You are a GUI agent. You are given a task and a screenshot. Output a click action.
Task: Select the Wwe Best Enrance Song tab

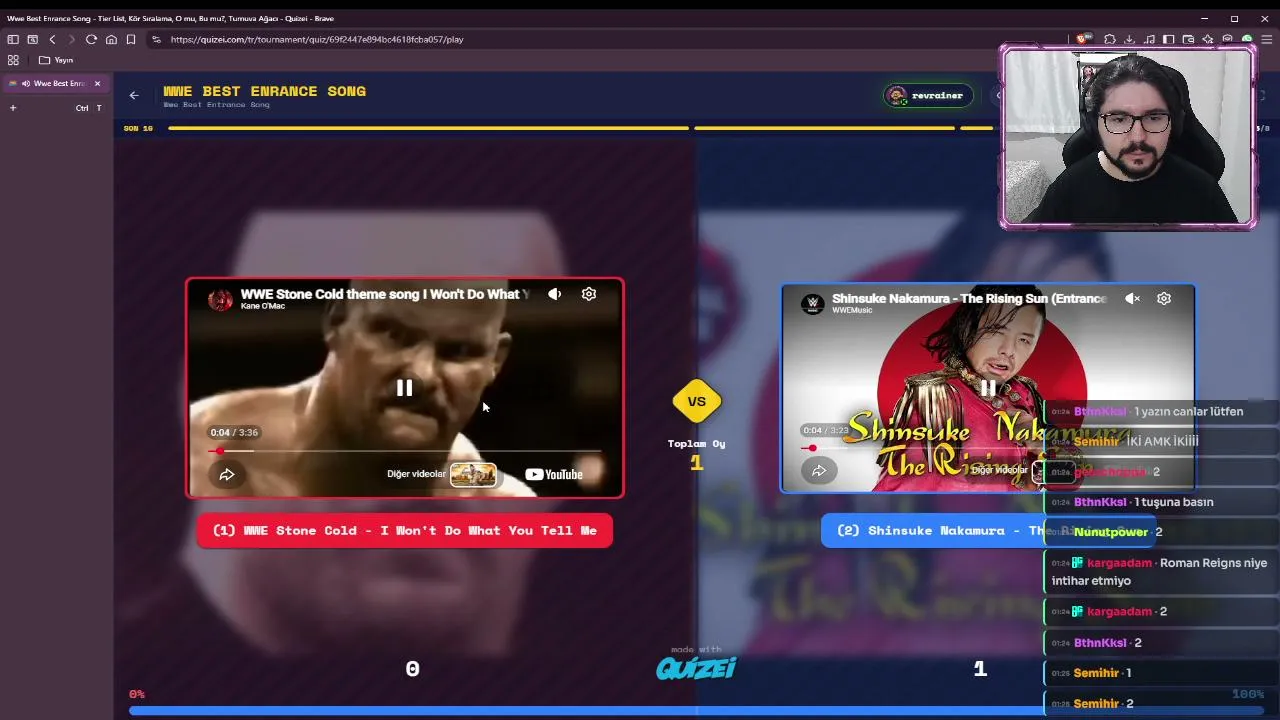pyautogui.click(x=56, y=83)
